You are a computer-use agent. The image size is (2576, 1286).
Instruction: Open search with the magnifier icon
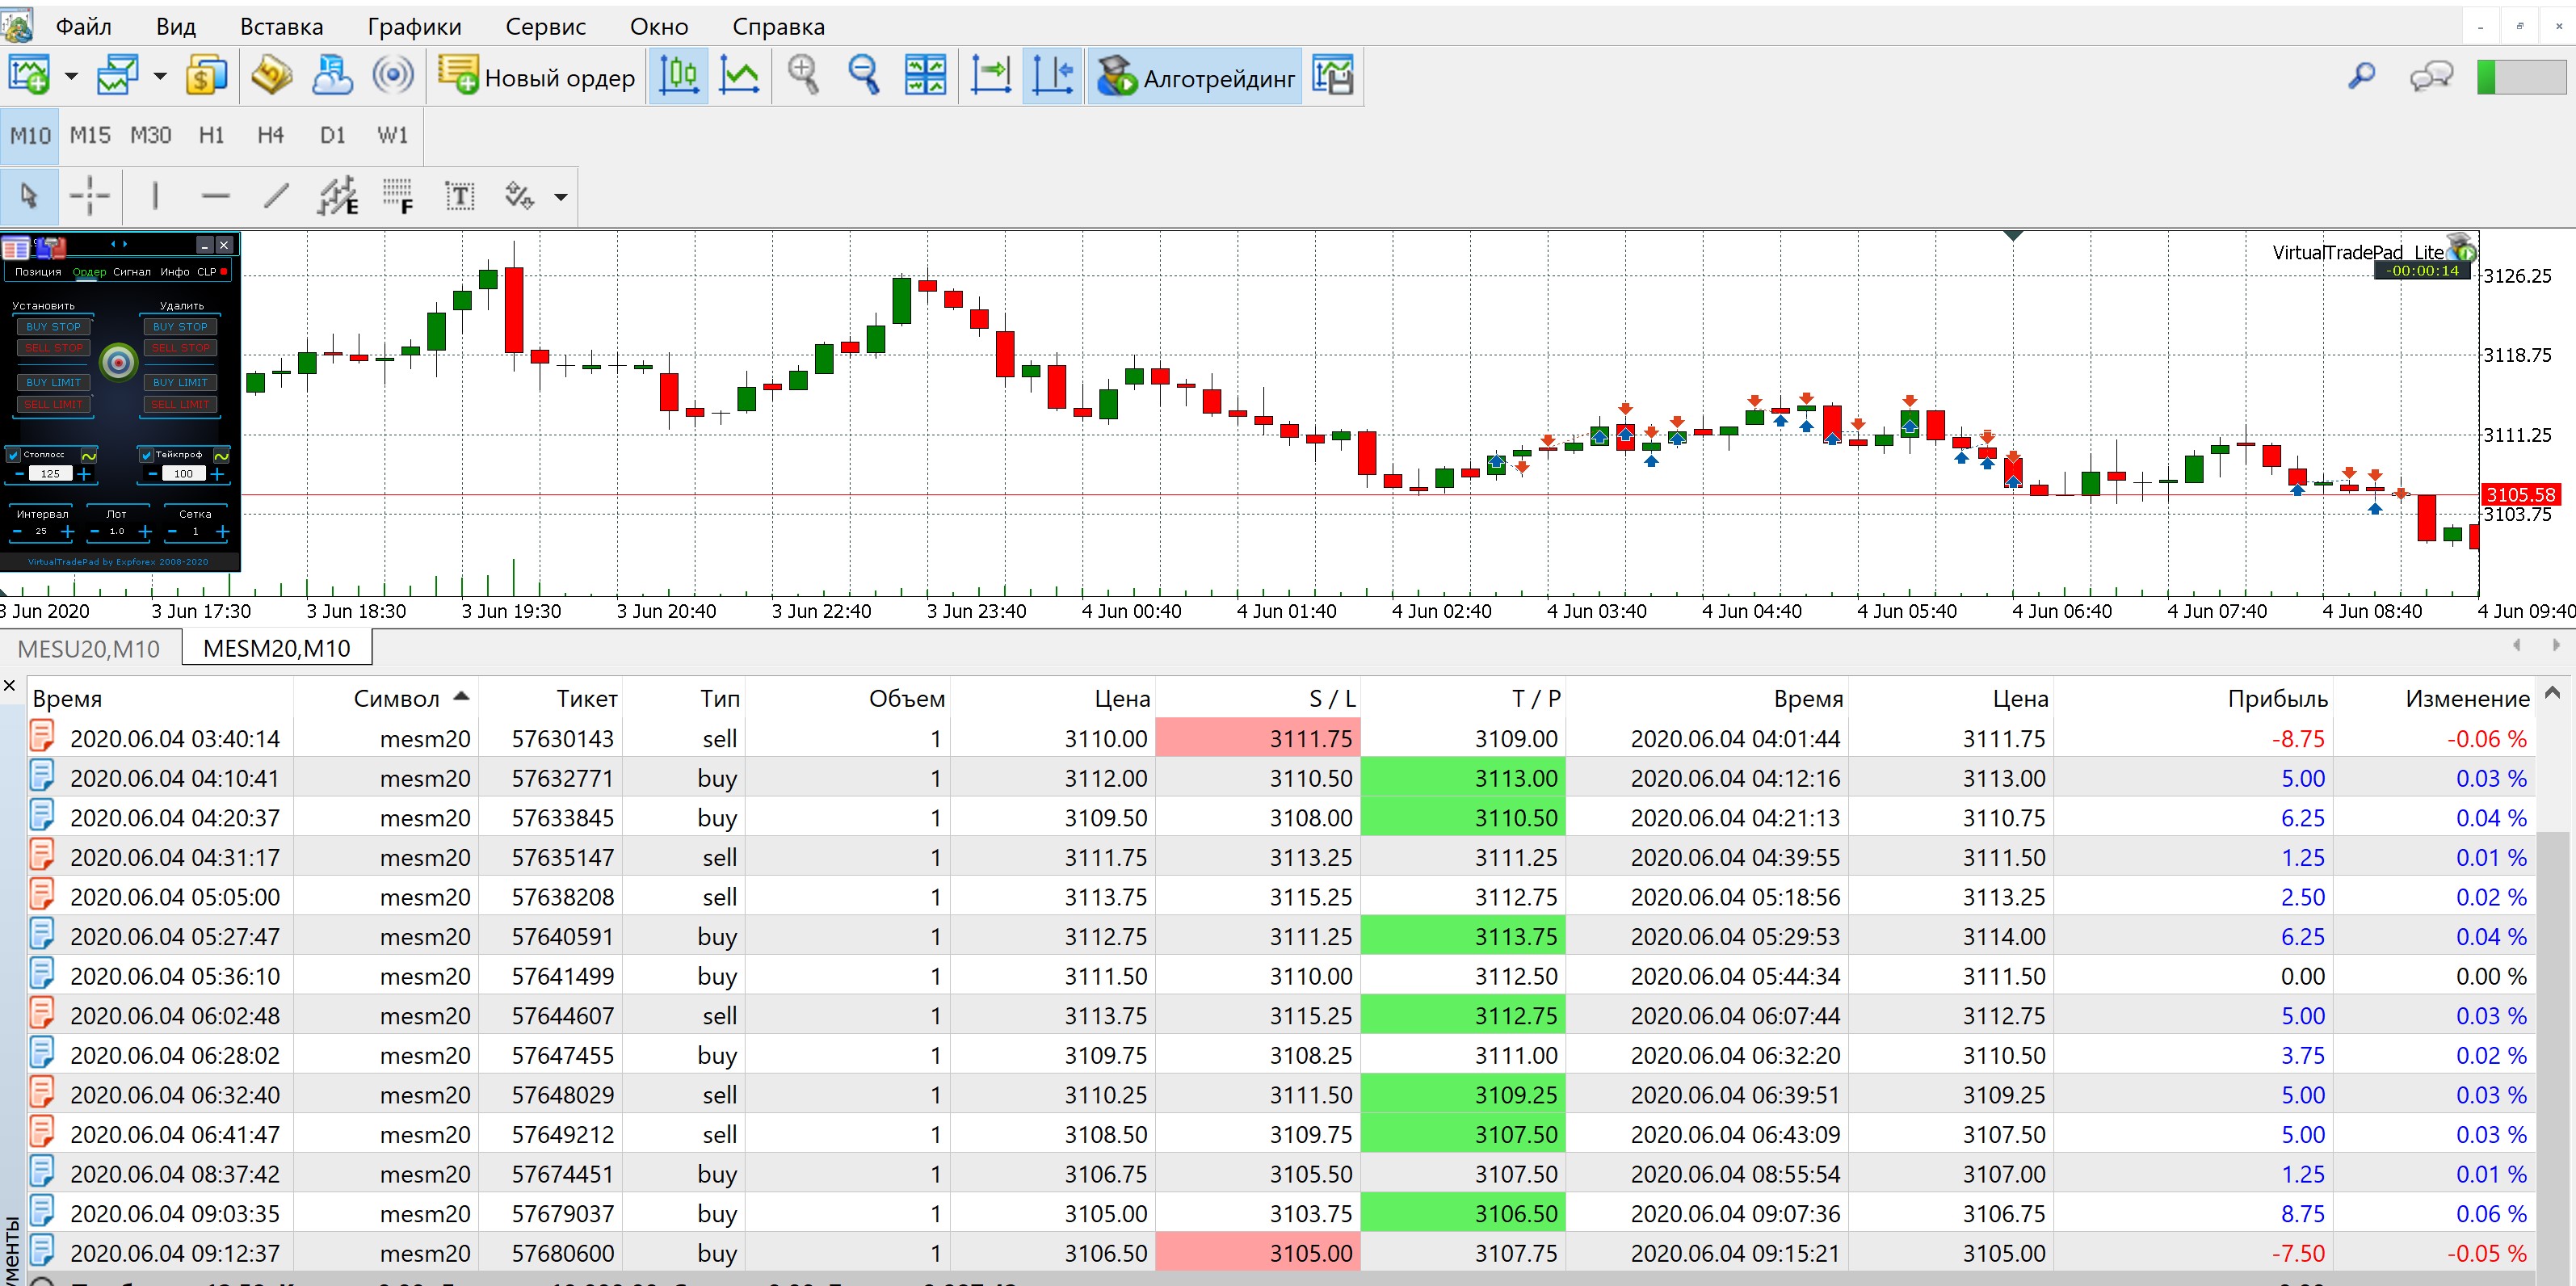click(2362, 76)
